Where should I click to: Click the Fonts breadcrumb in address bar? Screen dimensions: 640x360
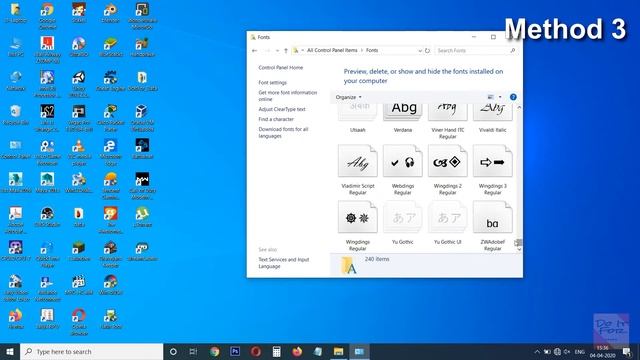(x=372, y=50)
